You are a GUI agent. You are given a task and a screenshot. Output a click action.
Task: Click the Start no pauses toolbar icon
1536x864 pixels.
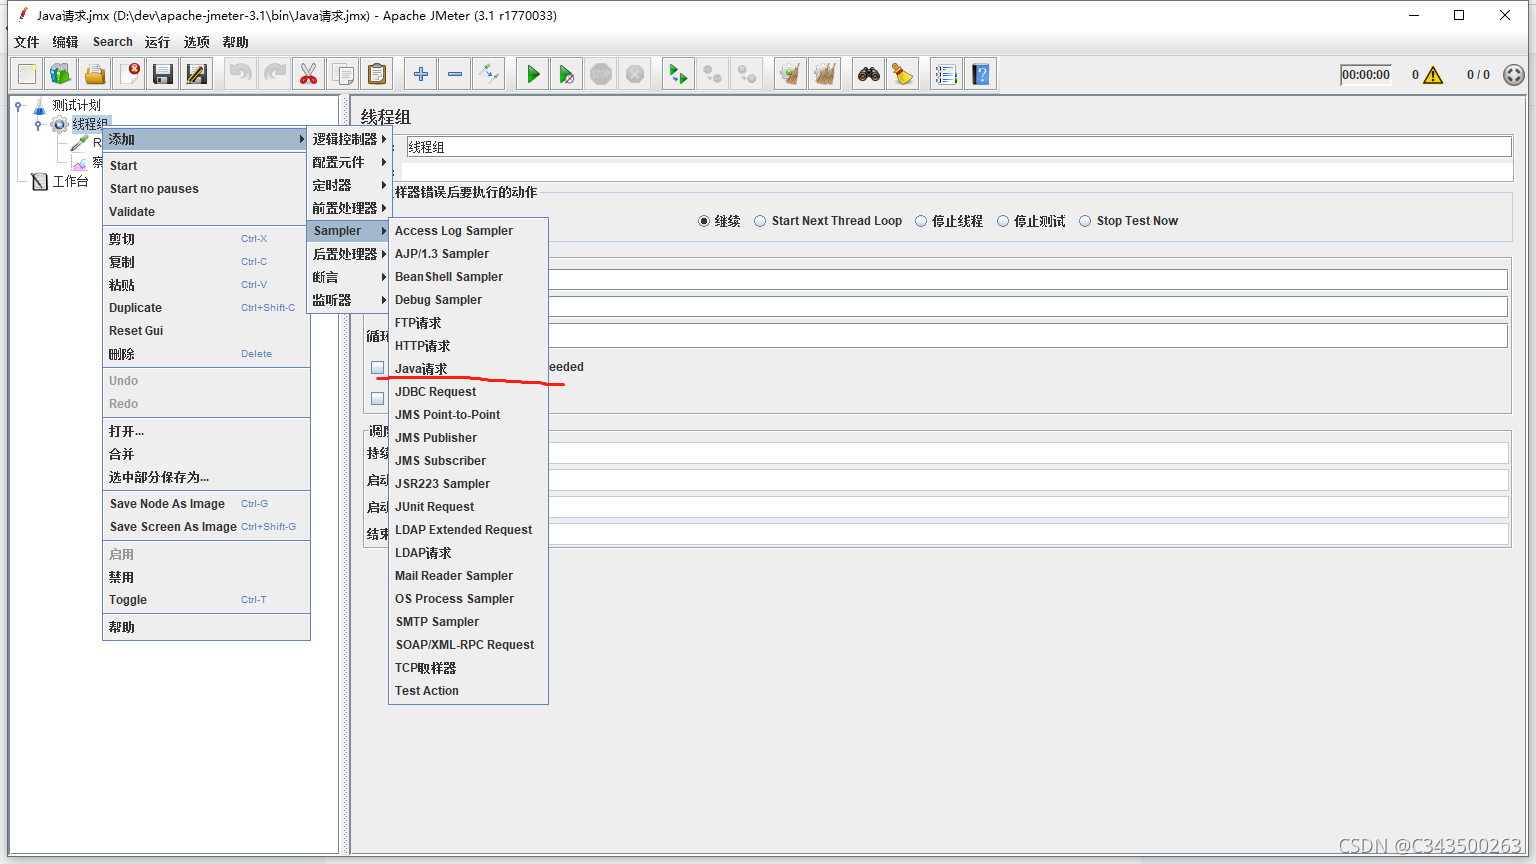[x=567, y=74]
